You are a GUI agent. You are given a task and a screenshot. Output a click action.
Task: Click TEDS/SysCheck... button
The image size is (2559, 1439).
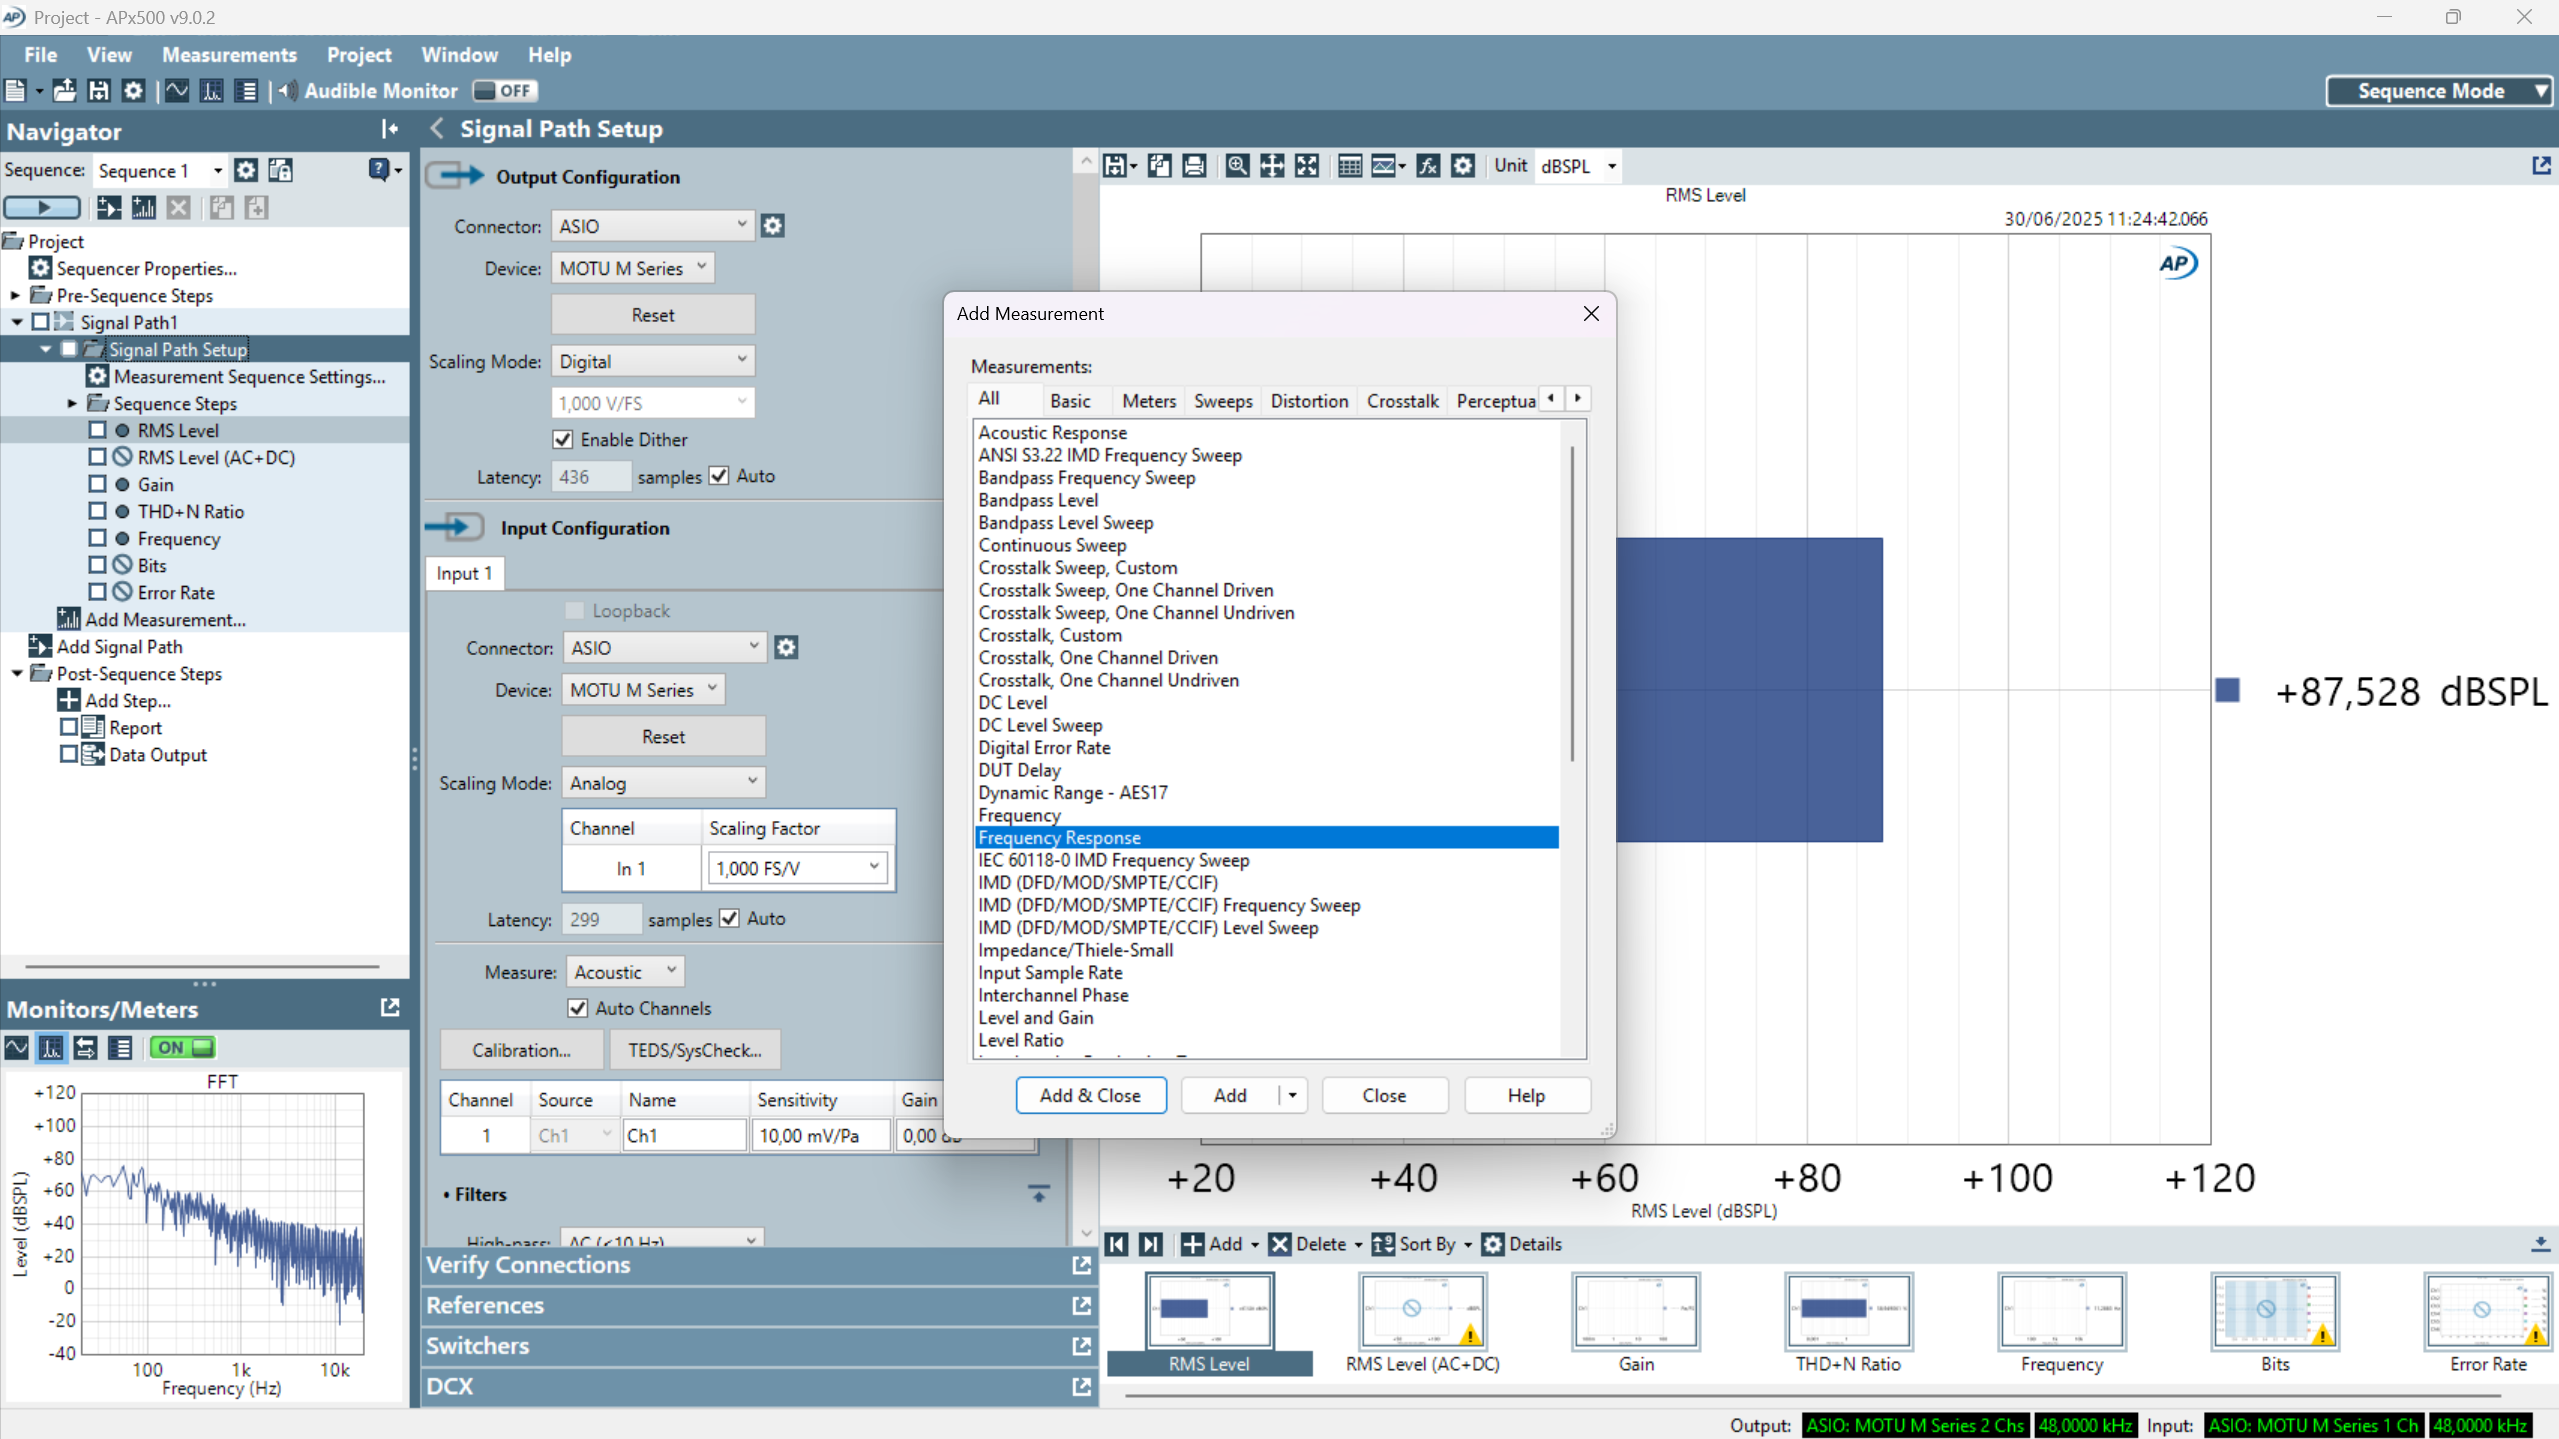tap(695, 1050)
